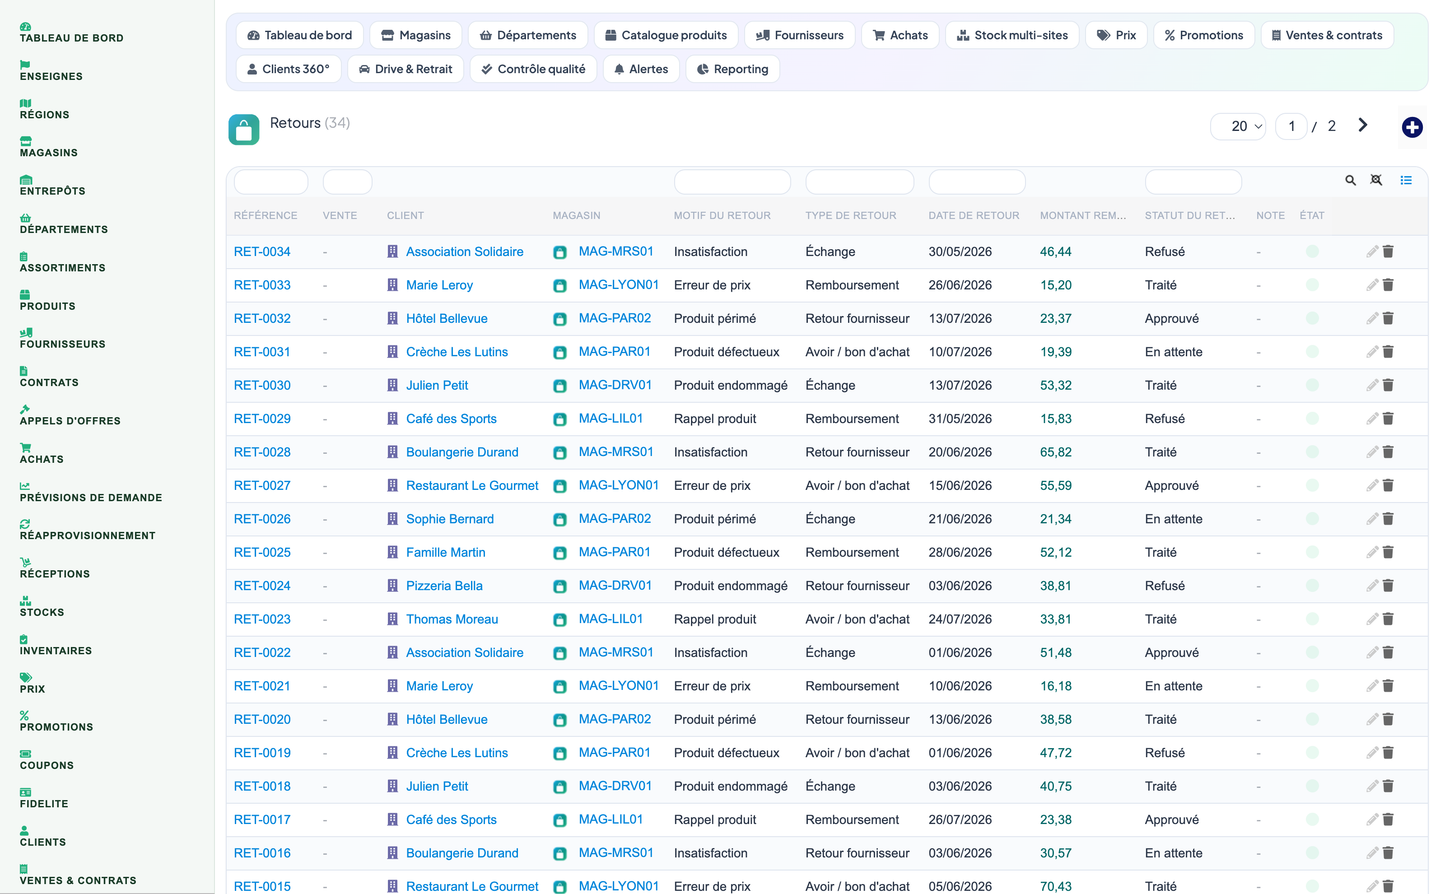Click the Statut du retour filter field
This screenshot has width=1445, height=894.
[1193, 182]
